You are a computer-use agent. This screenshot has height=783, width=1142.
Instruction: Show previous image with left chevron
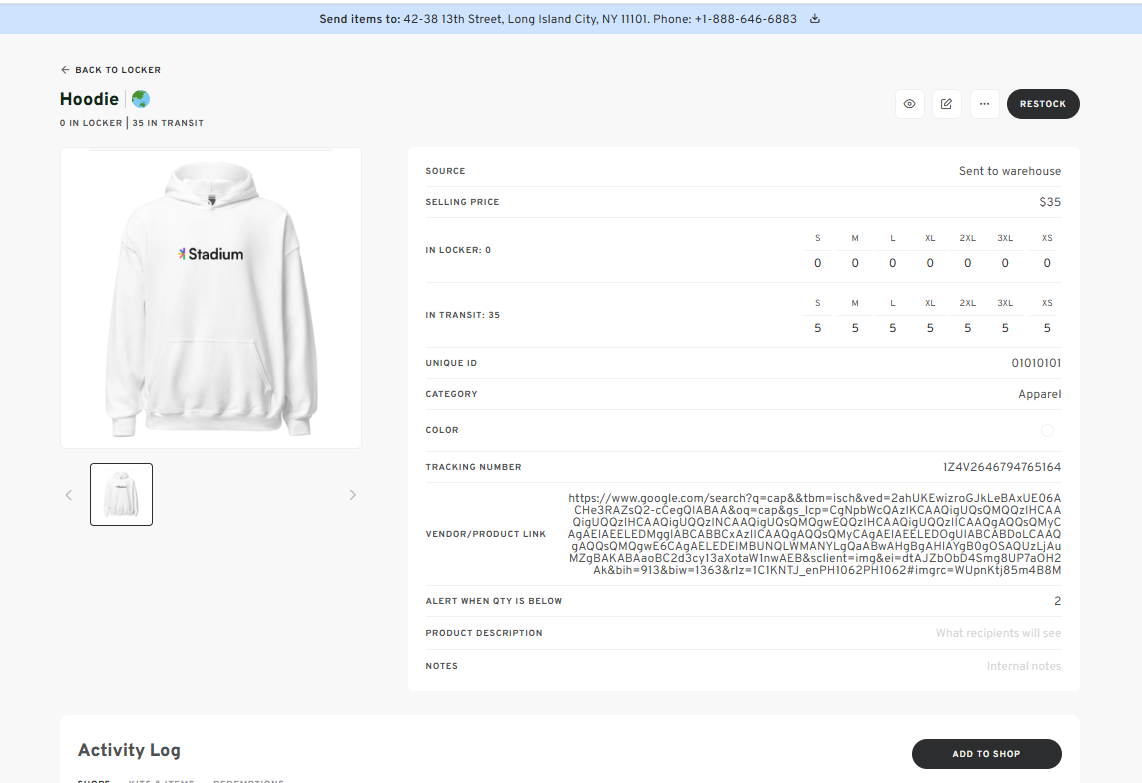[68, 495]
